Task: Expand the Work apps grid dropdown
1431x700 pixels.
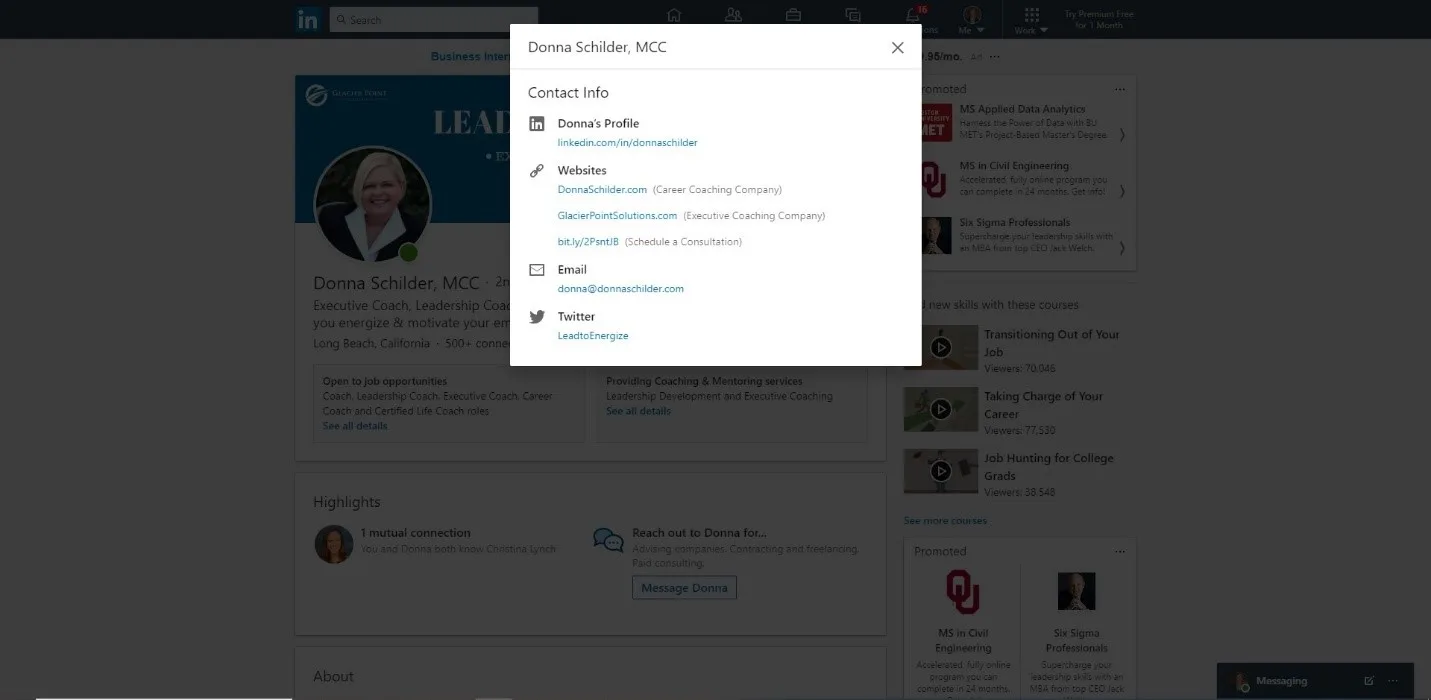Action: [x=1031, y=20]
